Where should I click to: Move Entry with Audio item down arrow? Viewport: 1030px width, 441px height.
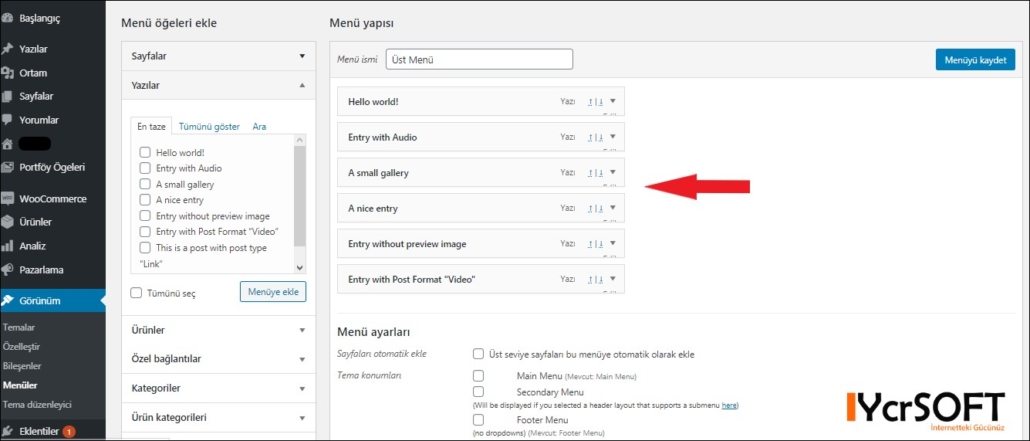(600, 137)
